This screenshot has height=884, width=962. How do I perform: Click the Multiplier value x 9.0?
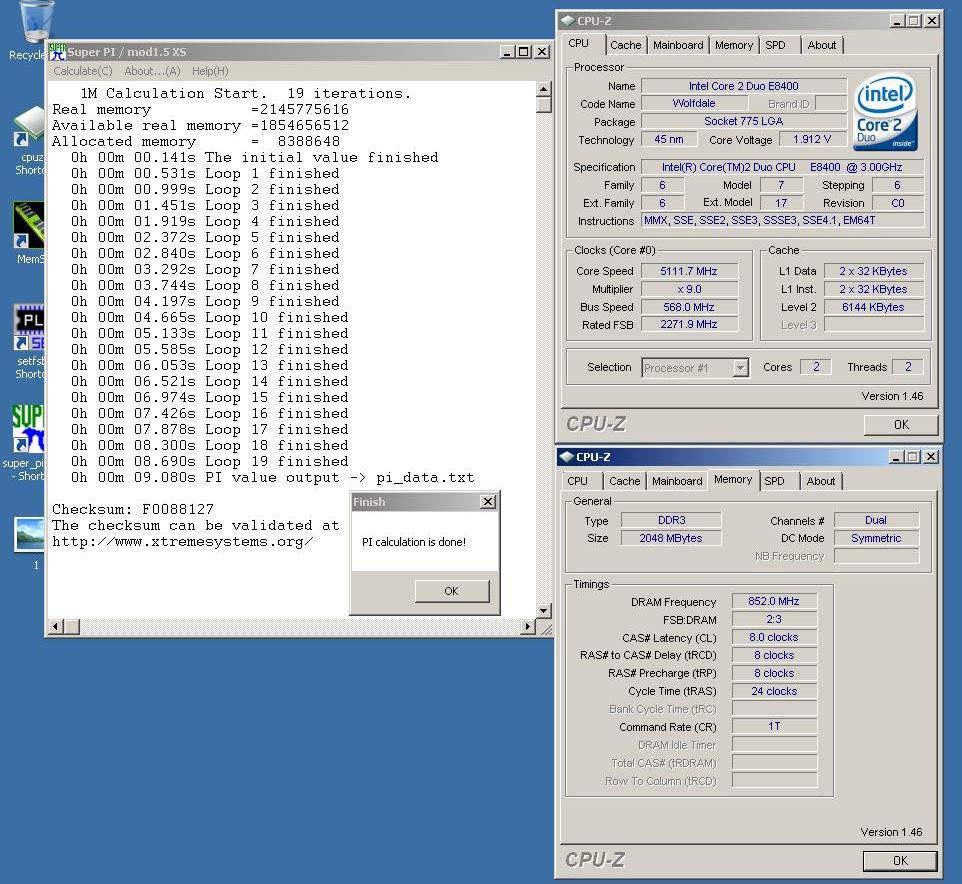click(689, 289)
